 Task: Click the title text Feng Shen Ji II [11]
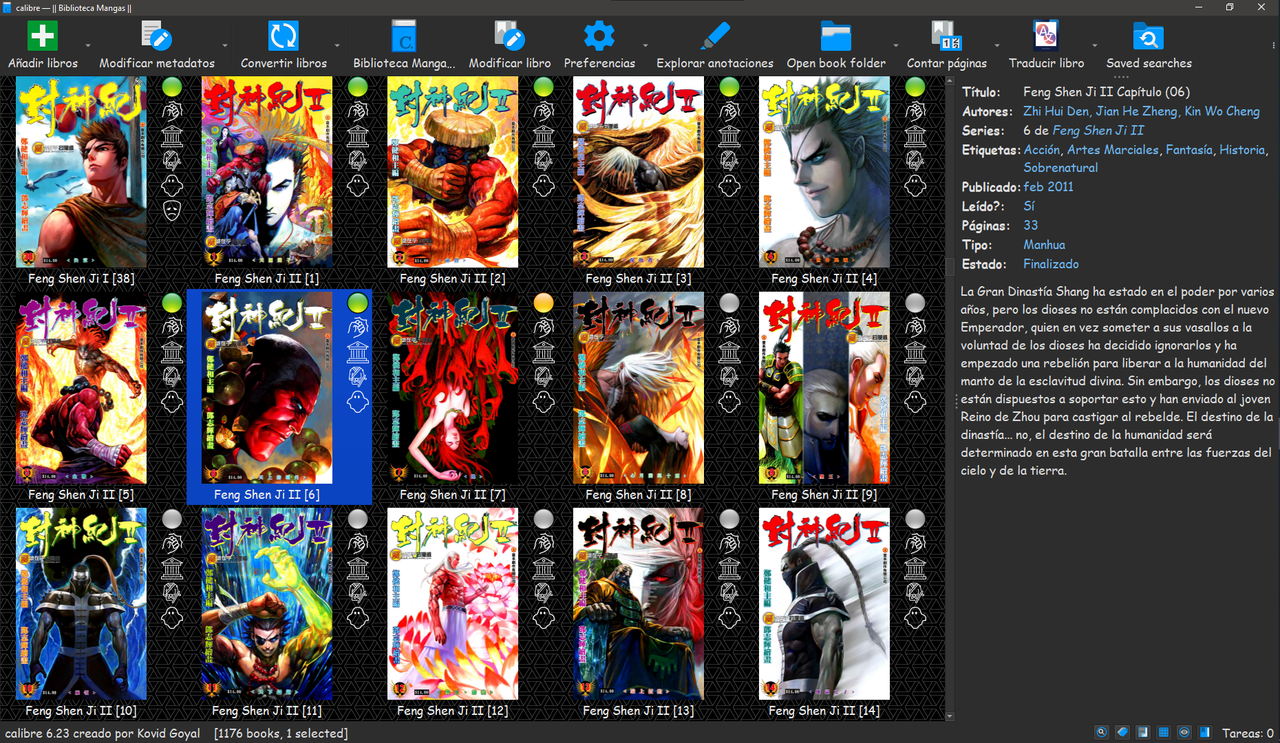[267, 711]
